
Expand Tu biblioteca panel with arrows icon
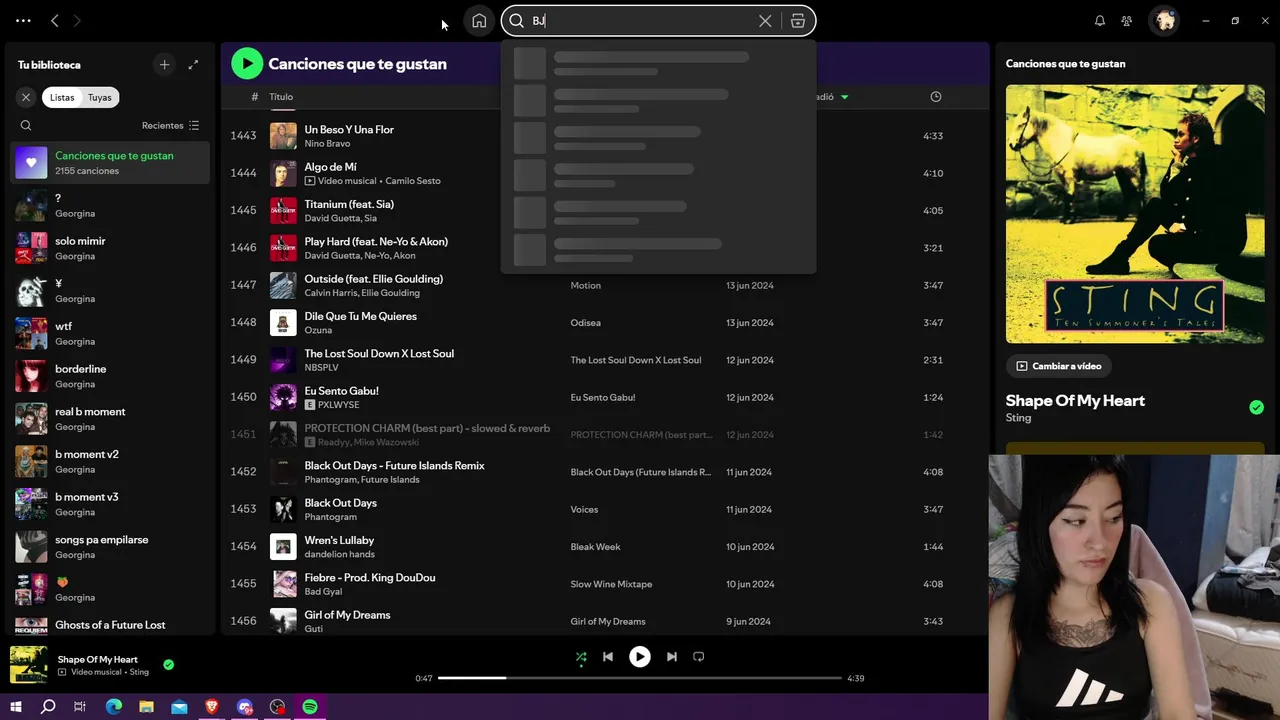[x=193, y=65]
